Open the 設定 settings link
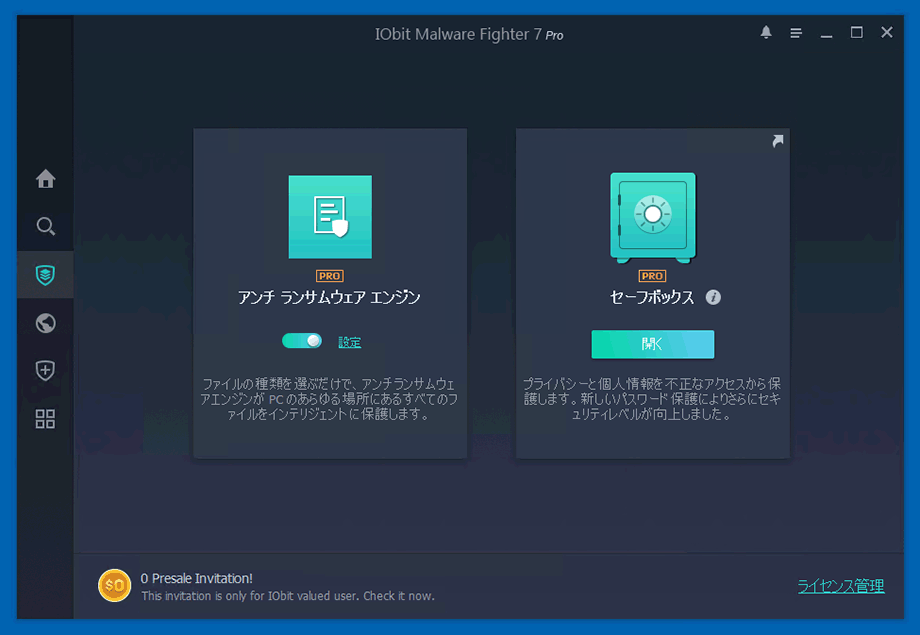 pos(350,342)
